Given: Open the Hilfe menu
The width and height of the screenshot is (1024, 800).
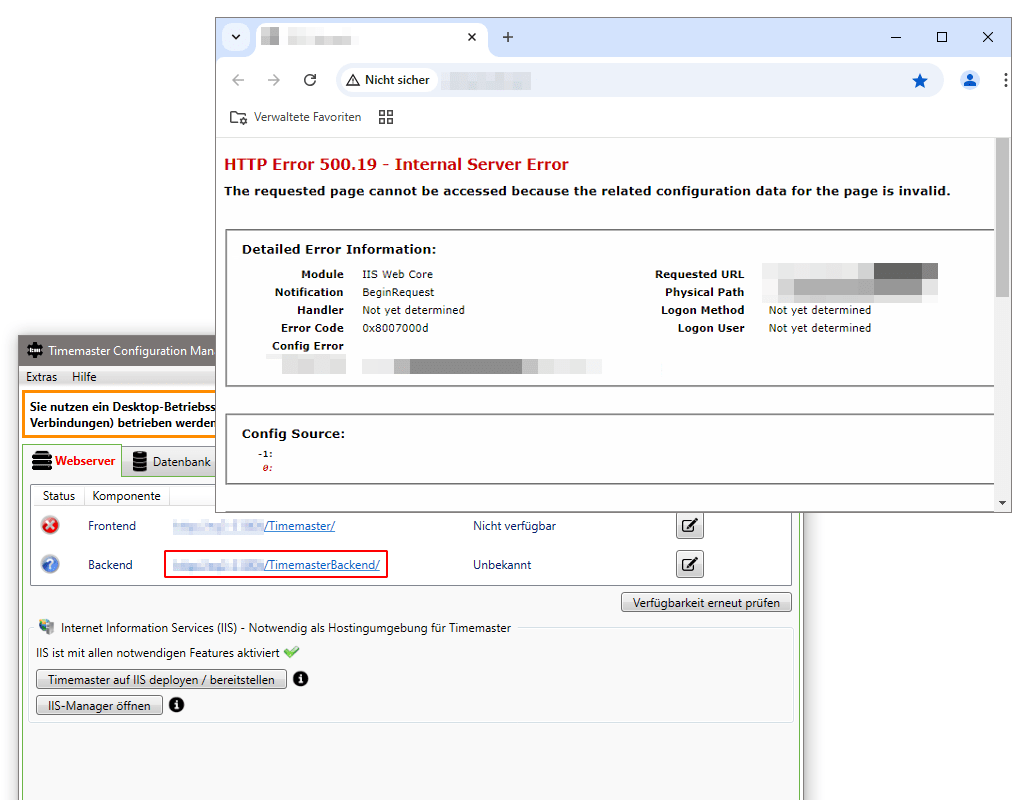Looking at the screenshot, I should coord(84,377).
